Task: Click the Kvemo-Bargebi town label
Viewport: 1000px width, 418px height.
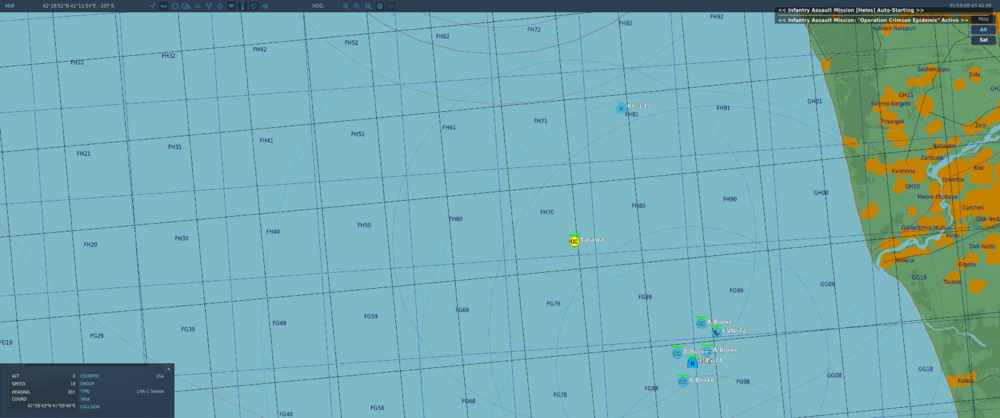Action: click(x=890, y=103)
